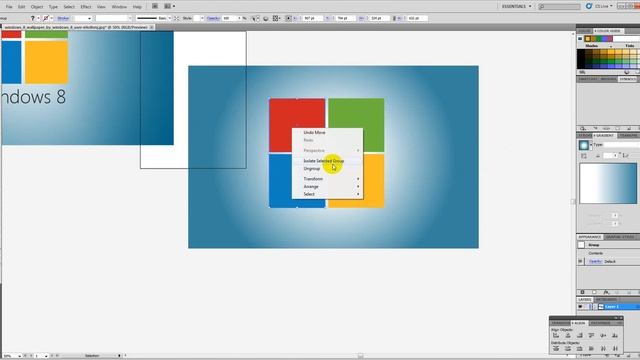Toggle visibility of Opacity appearance row
This screenshot has width=640, height=360.
581,261
